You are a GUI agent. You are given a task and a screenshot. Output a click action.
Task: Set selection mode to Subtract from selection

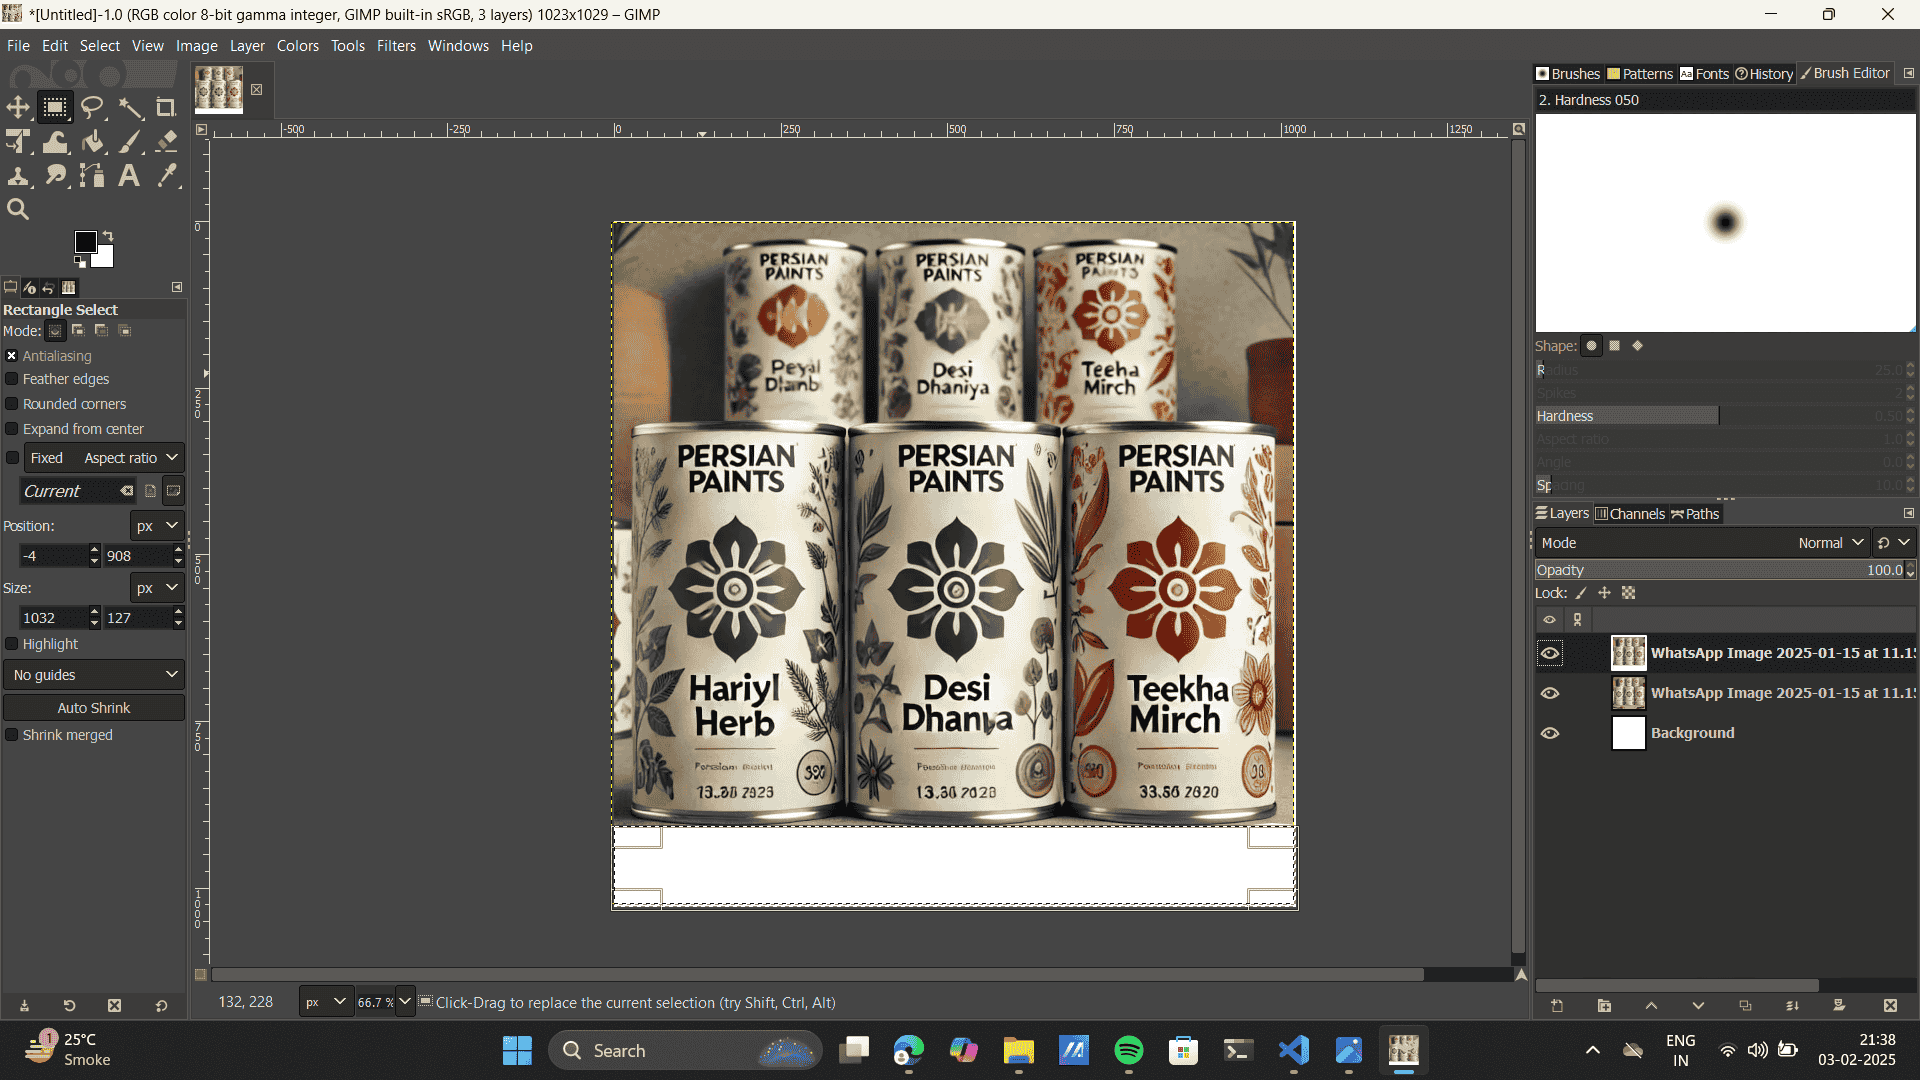click(101, 331)
